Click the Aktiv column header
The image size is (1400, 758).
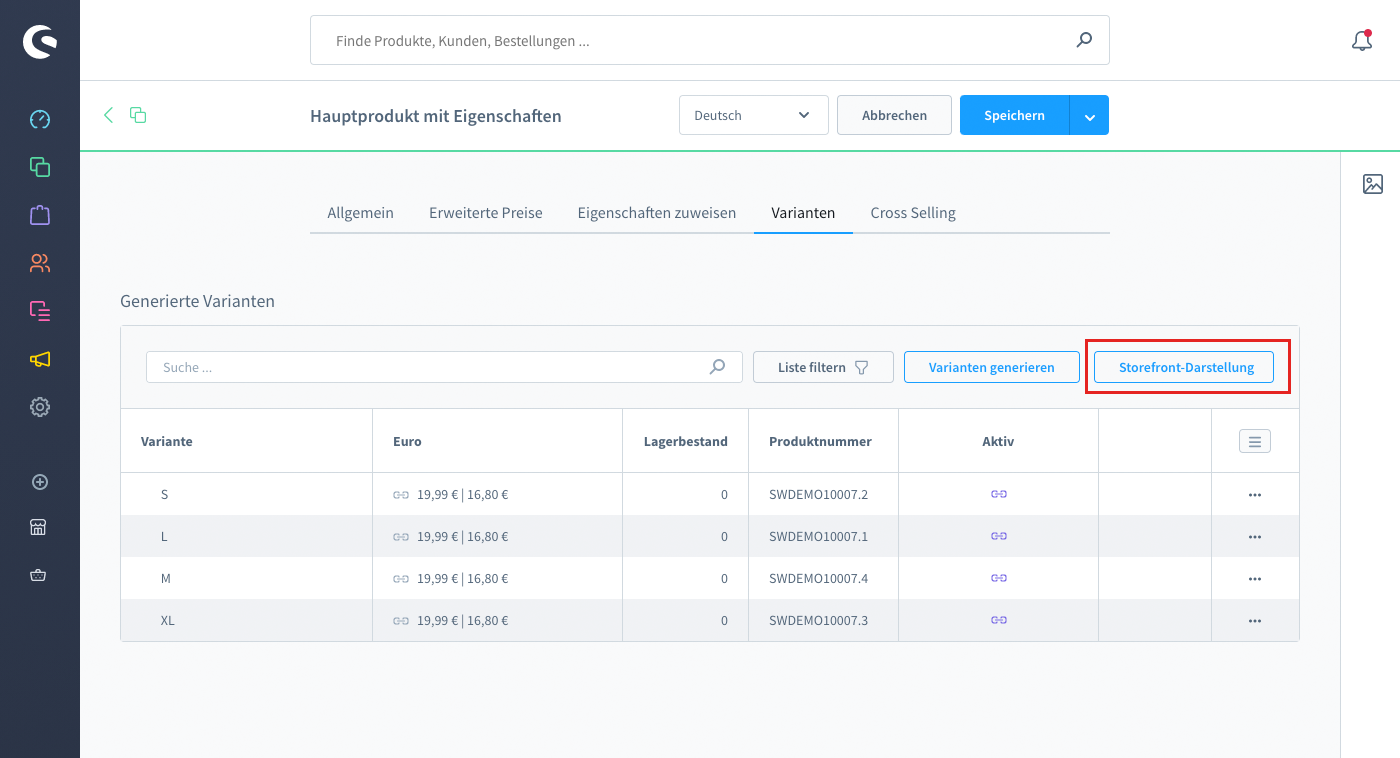click(x=998, y=441)
